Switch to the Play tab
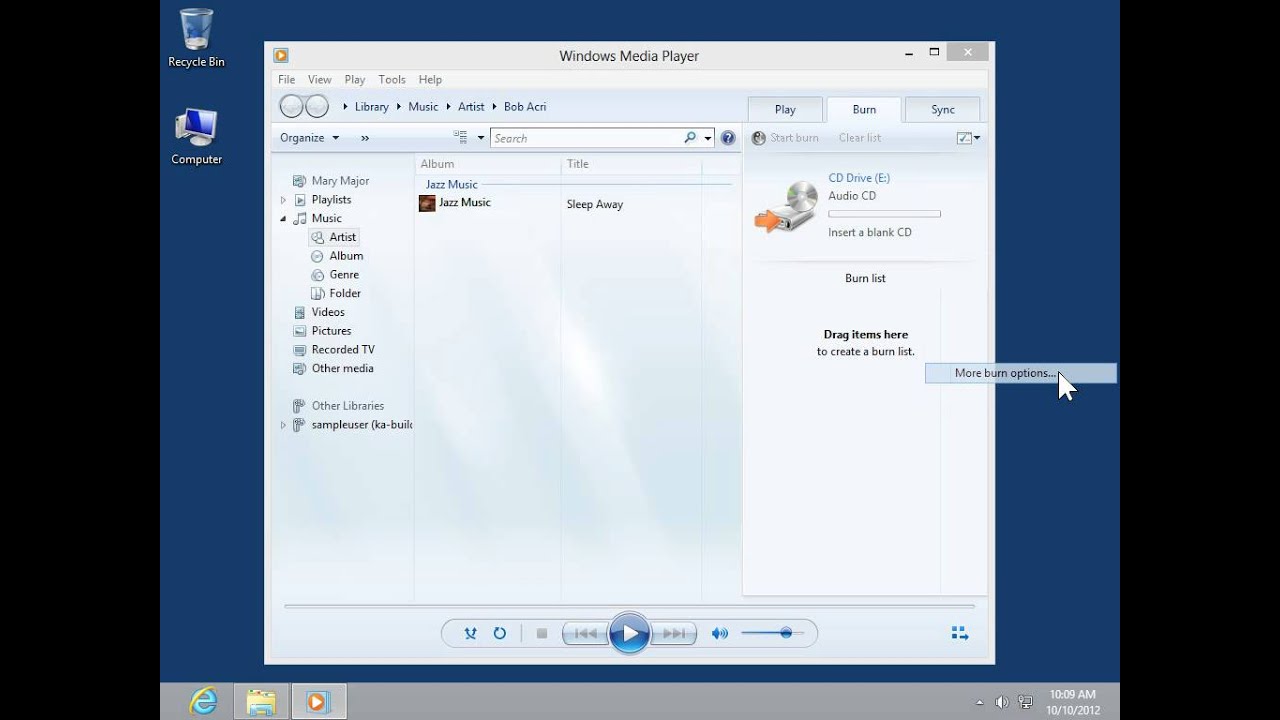 [x=785, y=110]
